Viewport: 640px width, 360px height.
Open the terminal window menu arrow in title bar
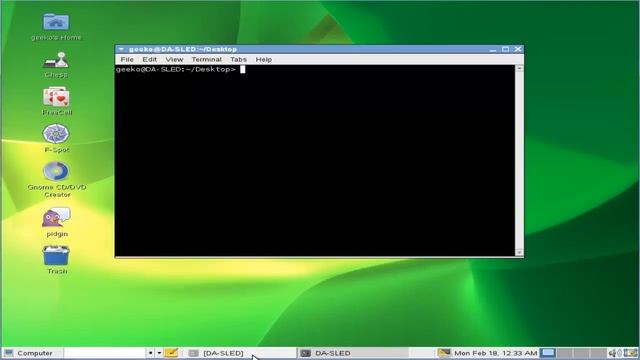[x=121, y=49]
